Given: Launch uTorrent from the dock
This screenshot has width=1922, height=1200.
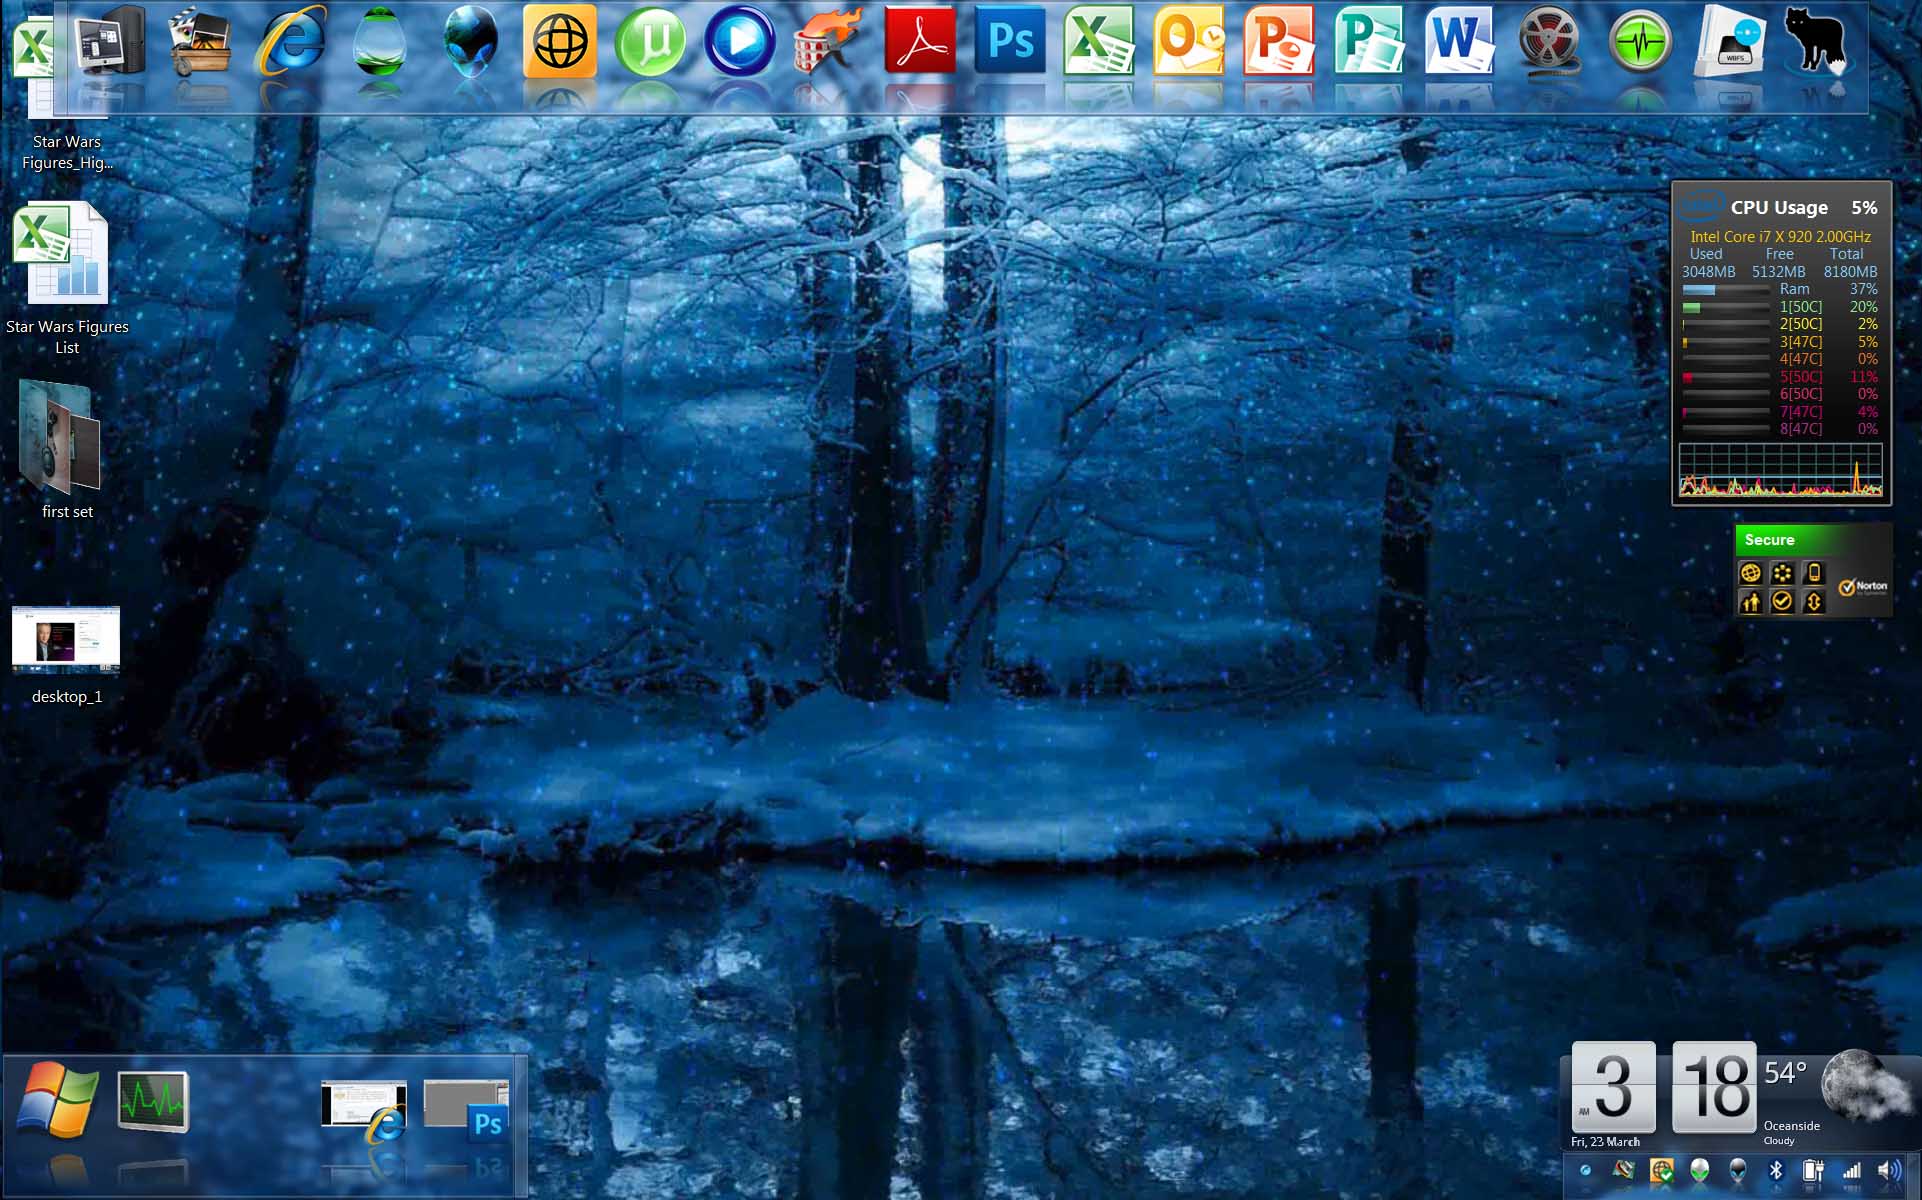Looking at the screenshot, I should (x=649, y=42).
